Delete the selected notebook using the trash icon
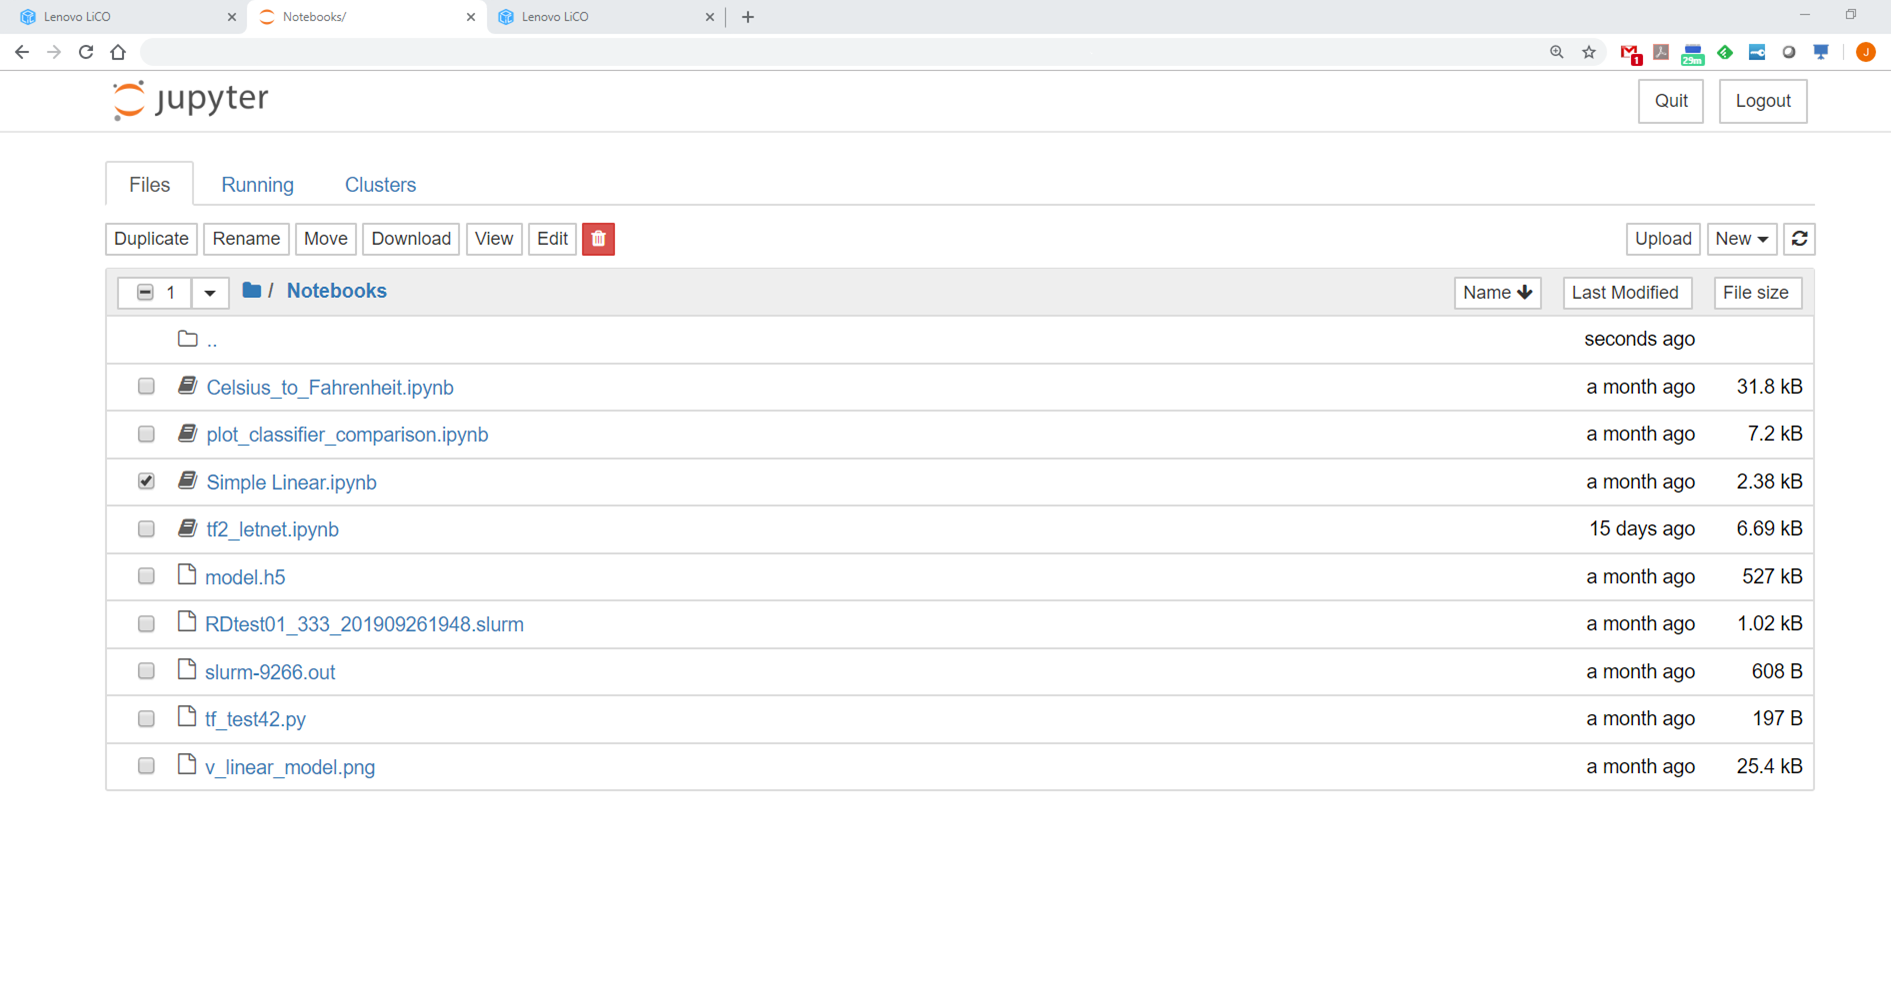1891x996 pixels. [598, 239]
